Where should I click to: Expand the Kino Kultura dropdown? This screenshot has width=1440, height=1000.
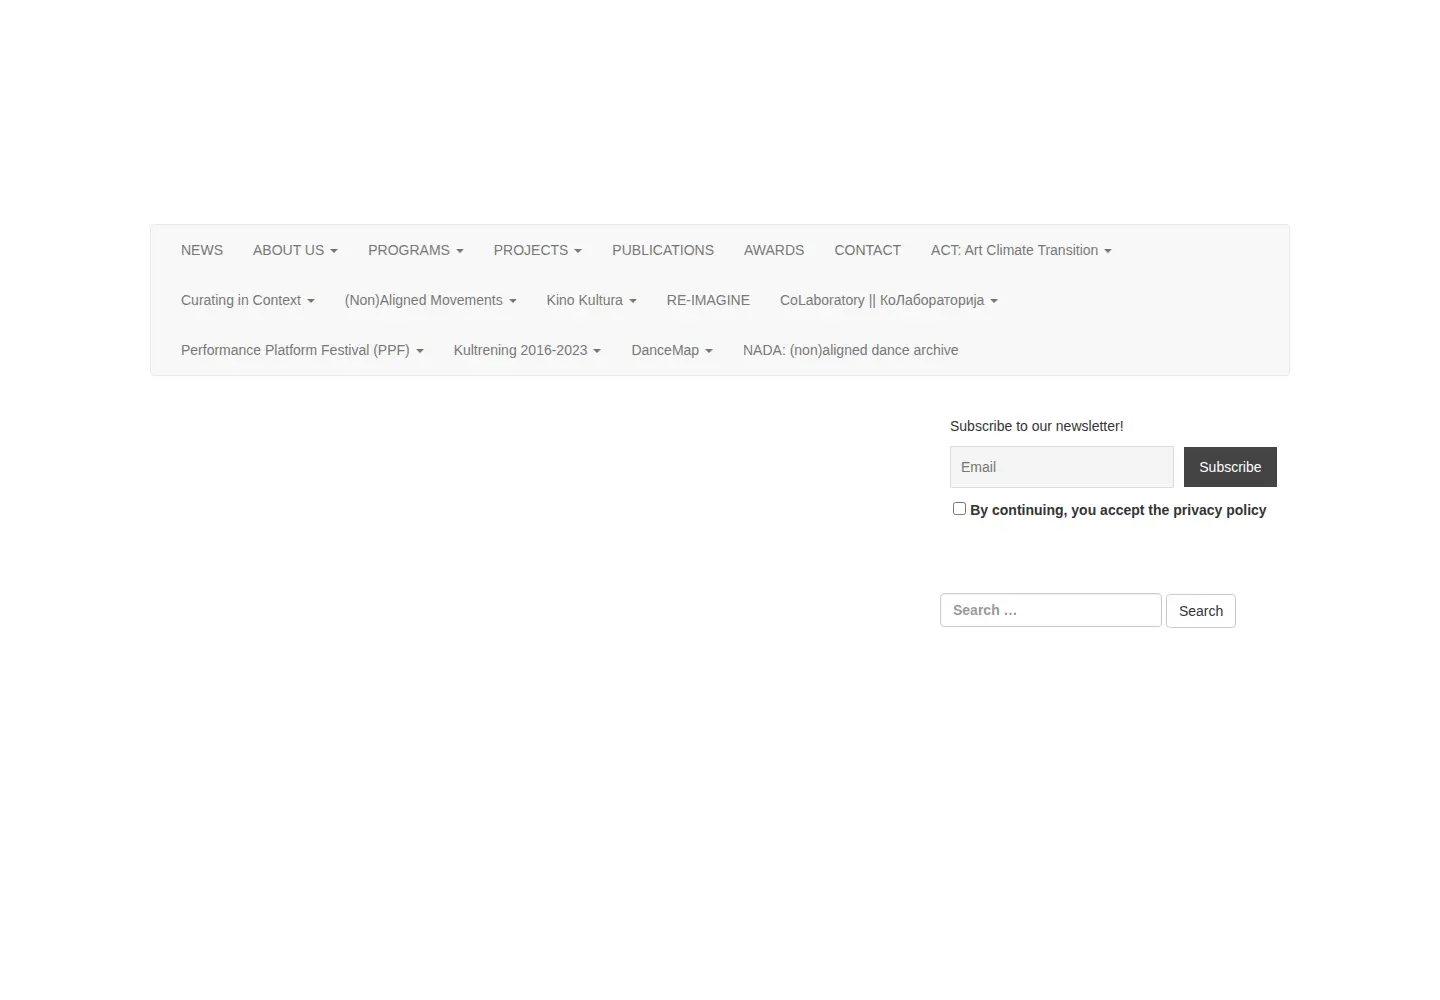coord(592,300)
